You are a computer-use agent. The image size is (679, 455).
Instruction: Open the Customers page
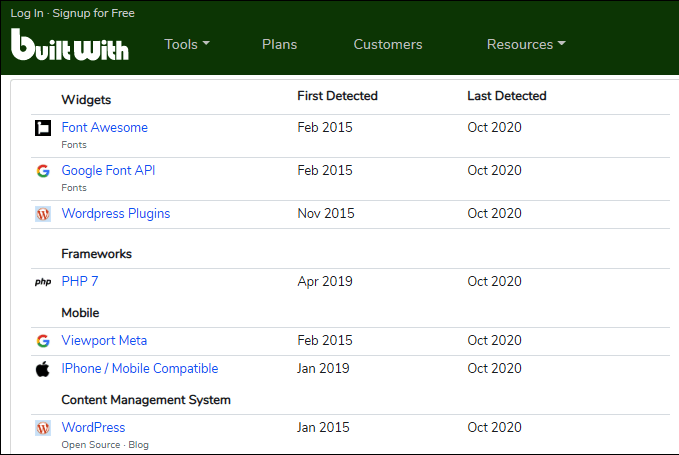coord(388,44)
